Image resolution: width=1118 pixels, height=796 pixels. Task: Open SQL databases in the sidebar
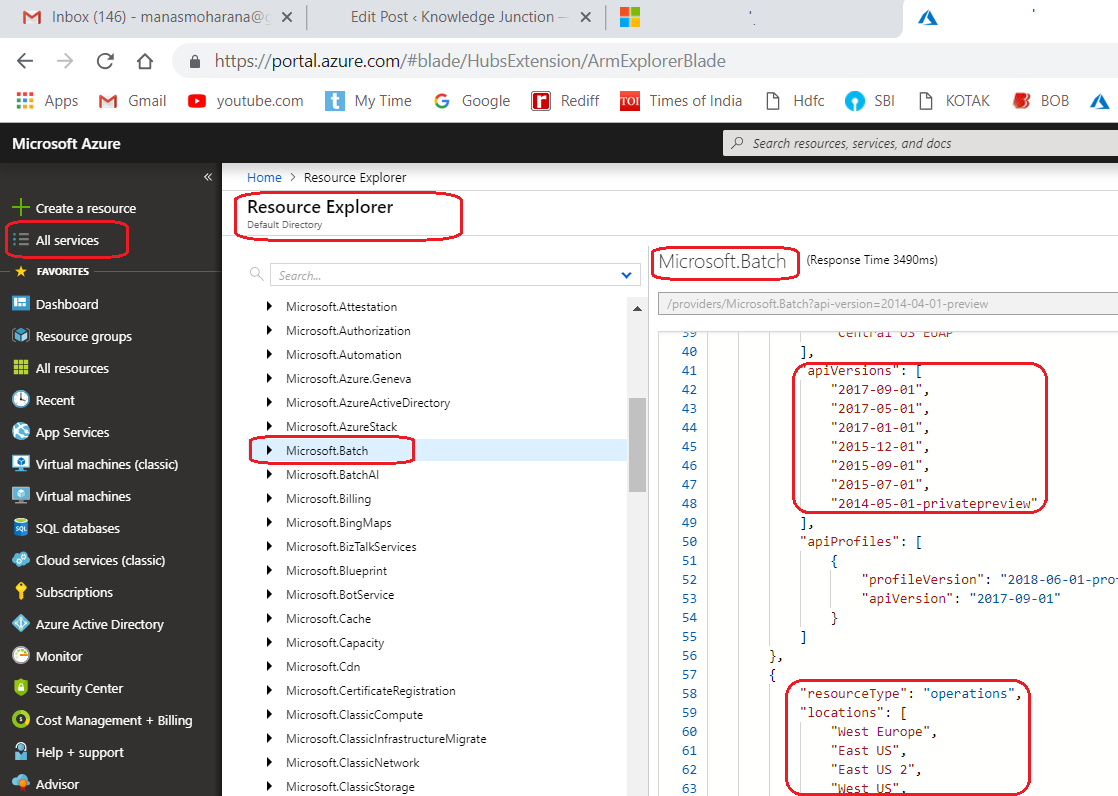pos(77,528)
